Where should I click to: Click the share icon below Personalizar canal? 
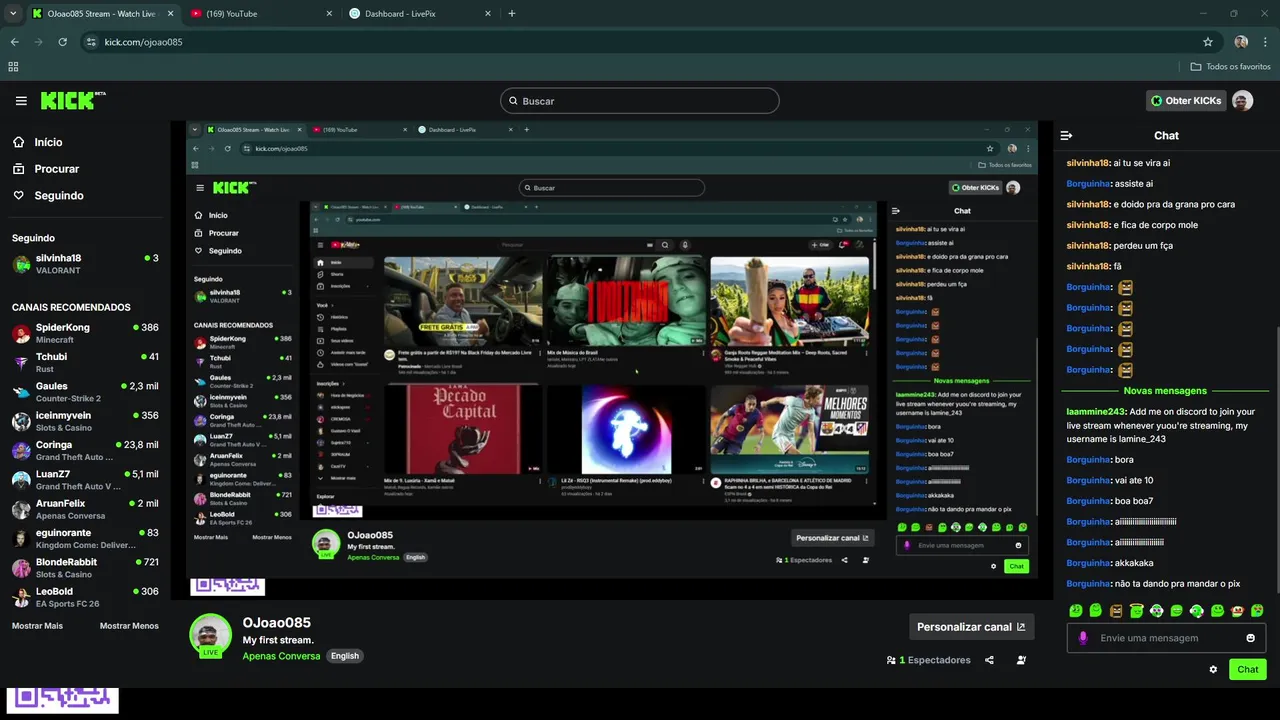pos(989,660)
